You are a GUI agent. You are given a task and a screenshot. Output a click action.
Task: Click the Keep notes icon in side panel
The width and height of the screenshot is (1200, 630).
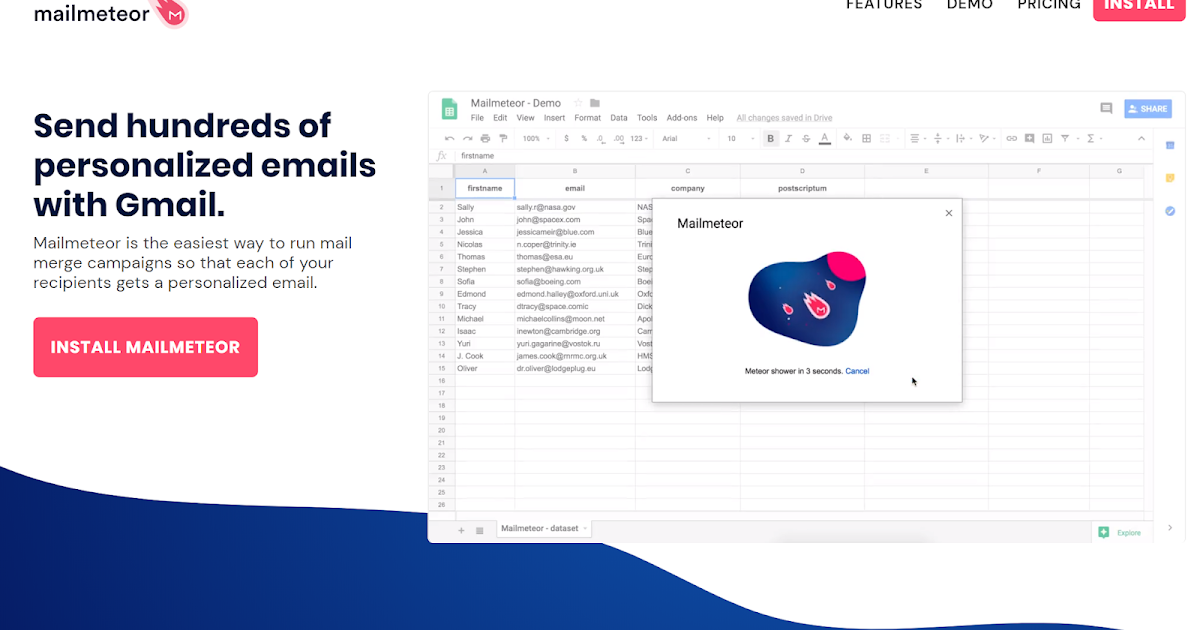tap(1170, 178)
